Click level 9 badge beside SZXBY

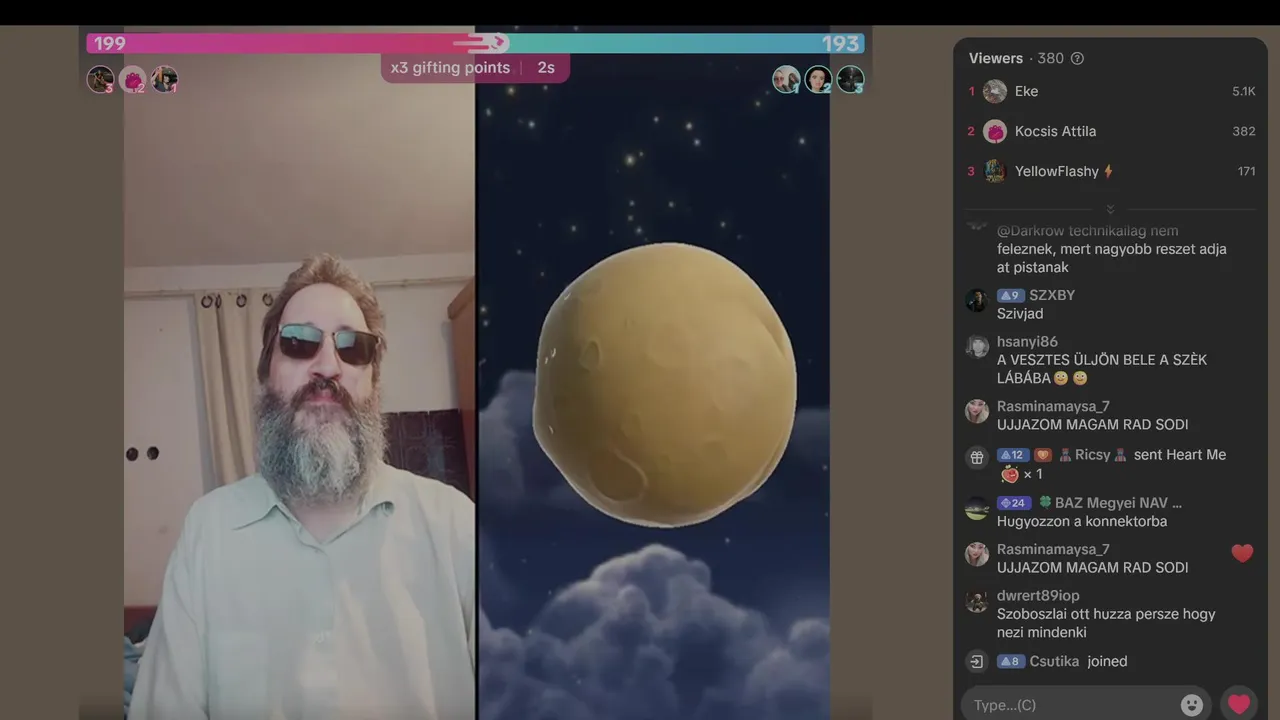click(1010, 295)
